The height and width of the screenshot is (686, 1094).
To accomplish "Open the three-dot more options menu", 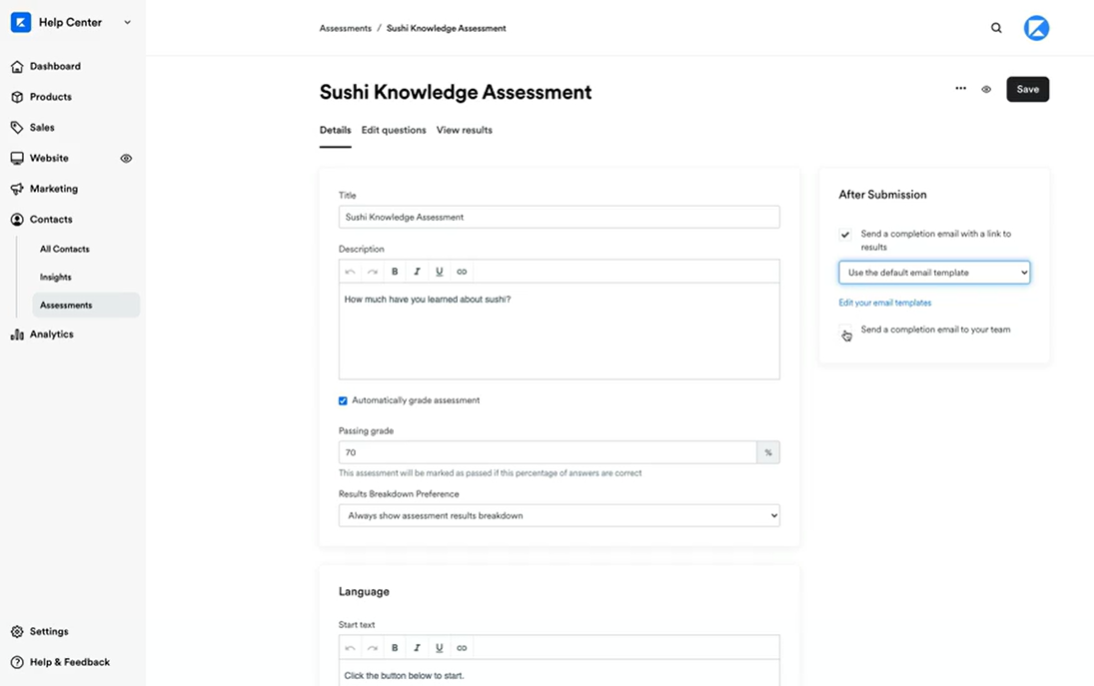I will click(x=960, y=89).
